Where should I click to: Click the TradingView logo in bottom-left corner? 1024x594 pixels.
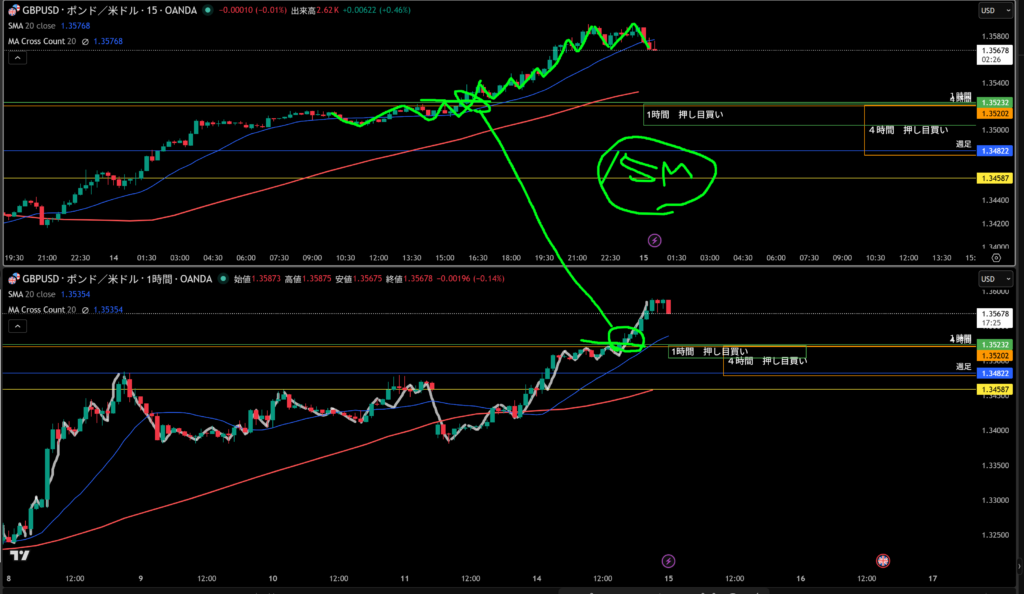(x=17, y=555)
